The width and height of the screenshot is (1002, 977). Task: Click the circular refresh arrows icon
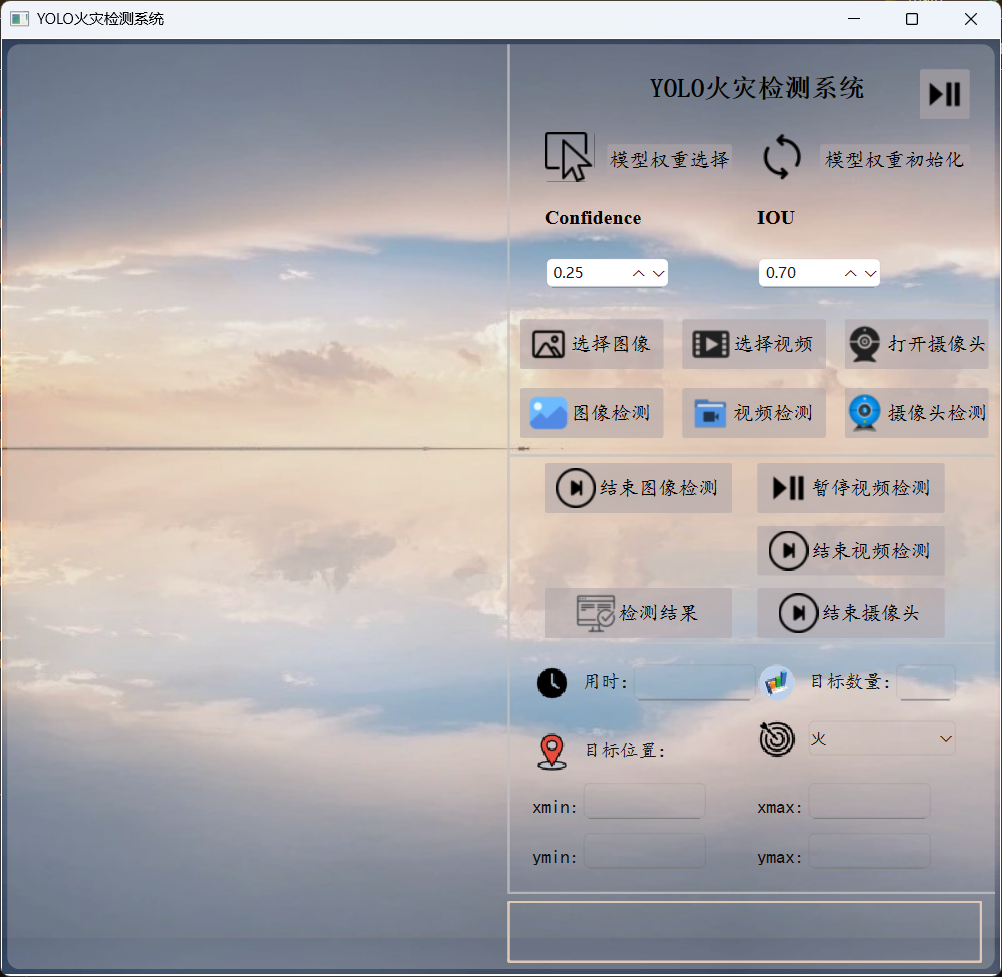[x=782, y=157]
